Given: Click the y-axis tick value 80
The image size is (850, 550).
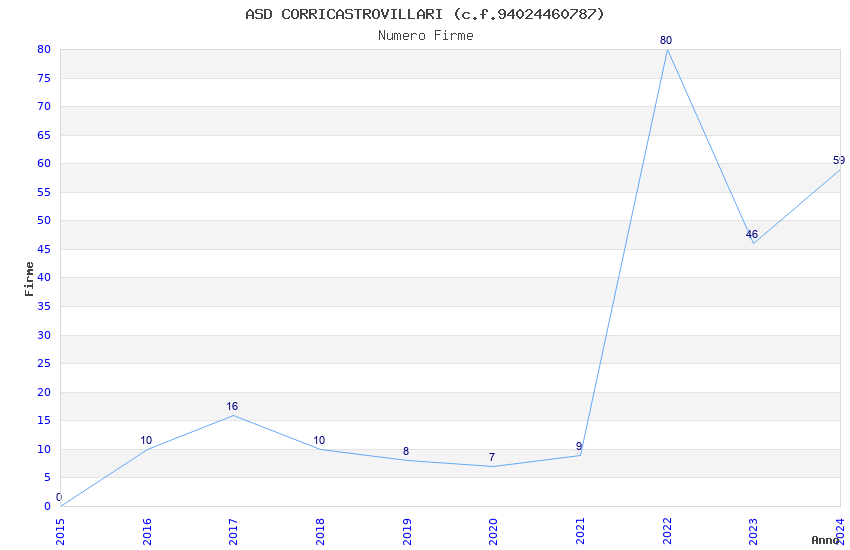Looking at the screenshot, I should point(44,49).
